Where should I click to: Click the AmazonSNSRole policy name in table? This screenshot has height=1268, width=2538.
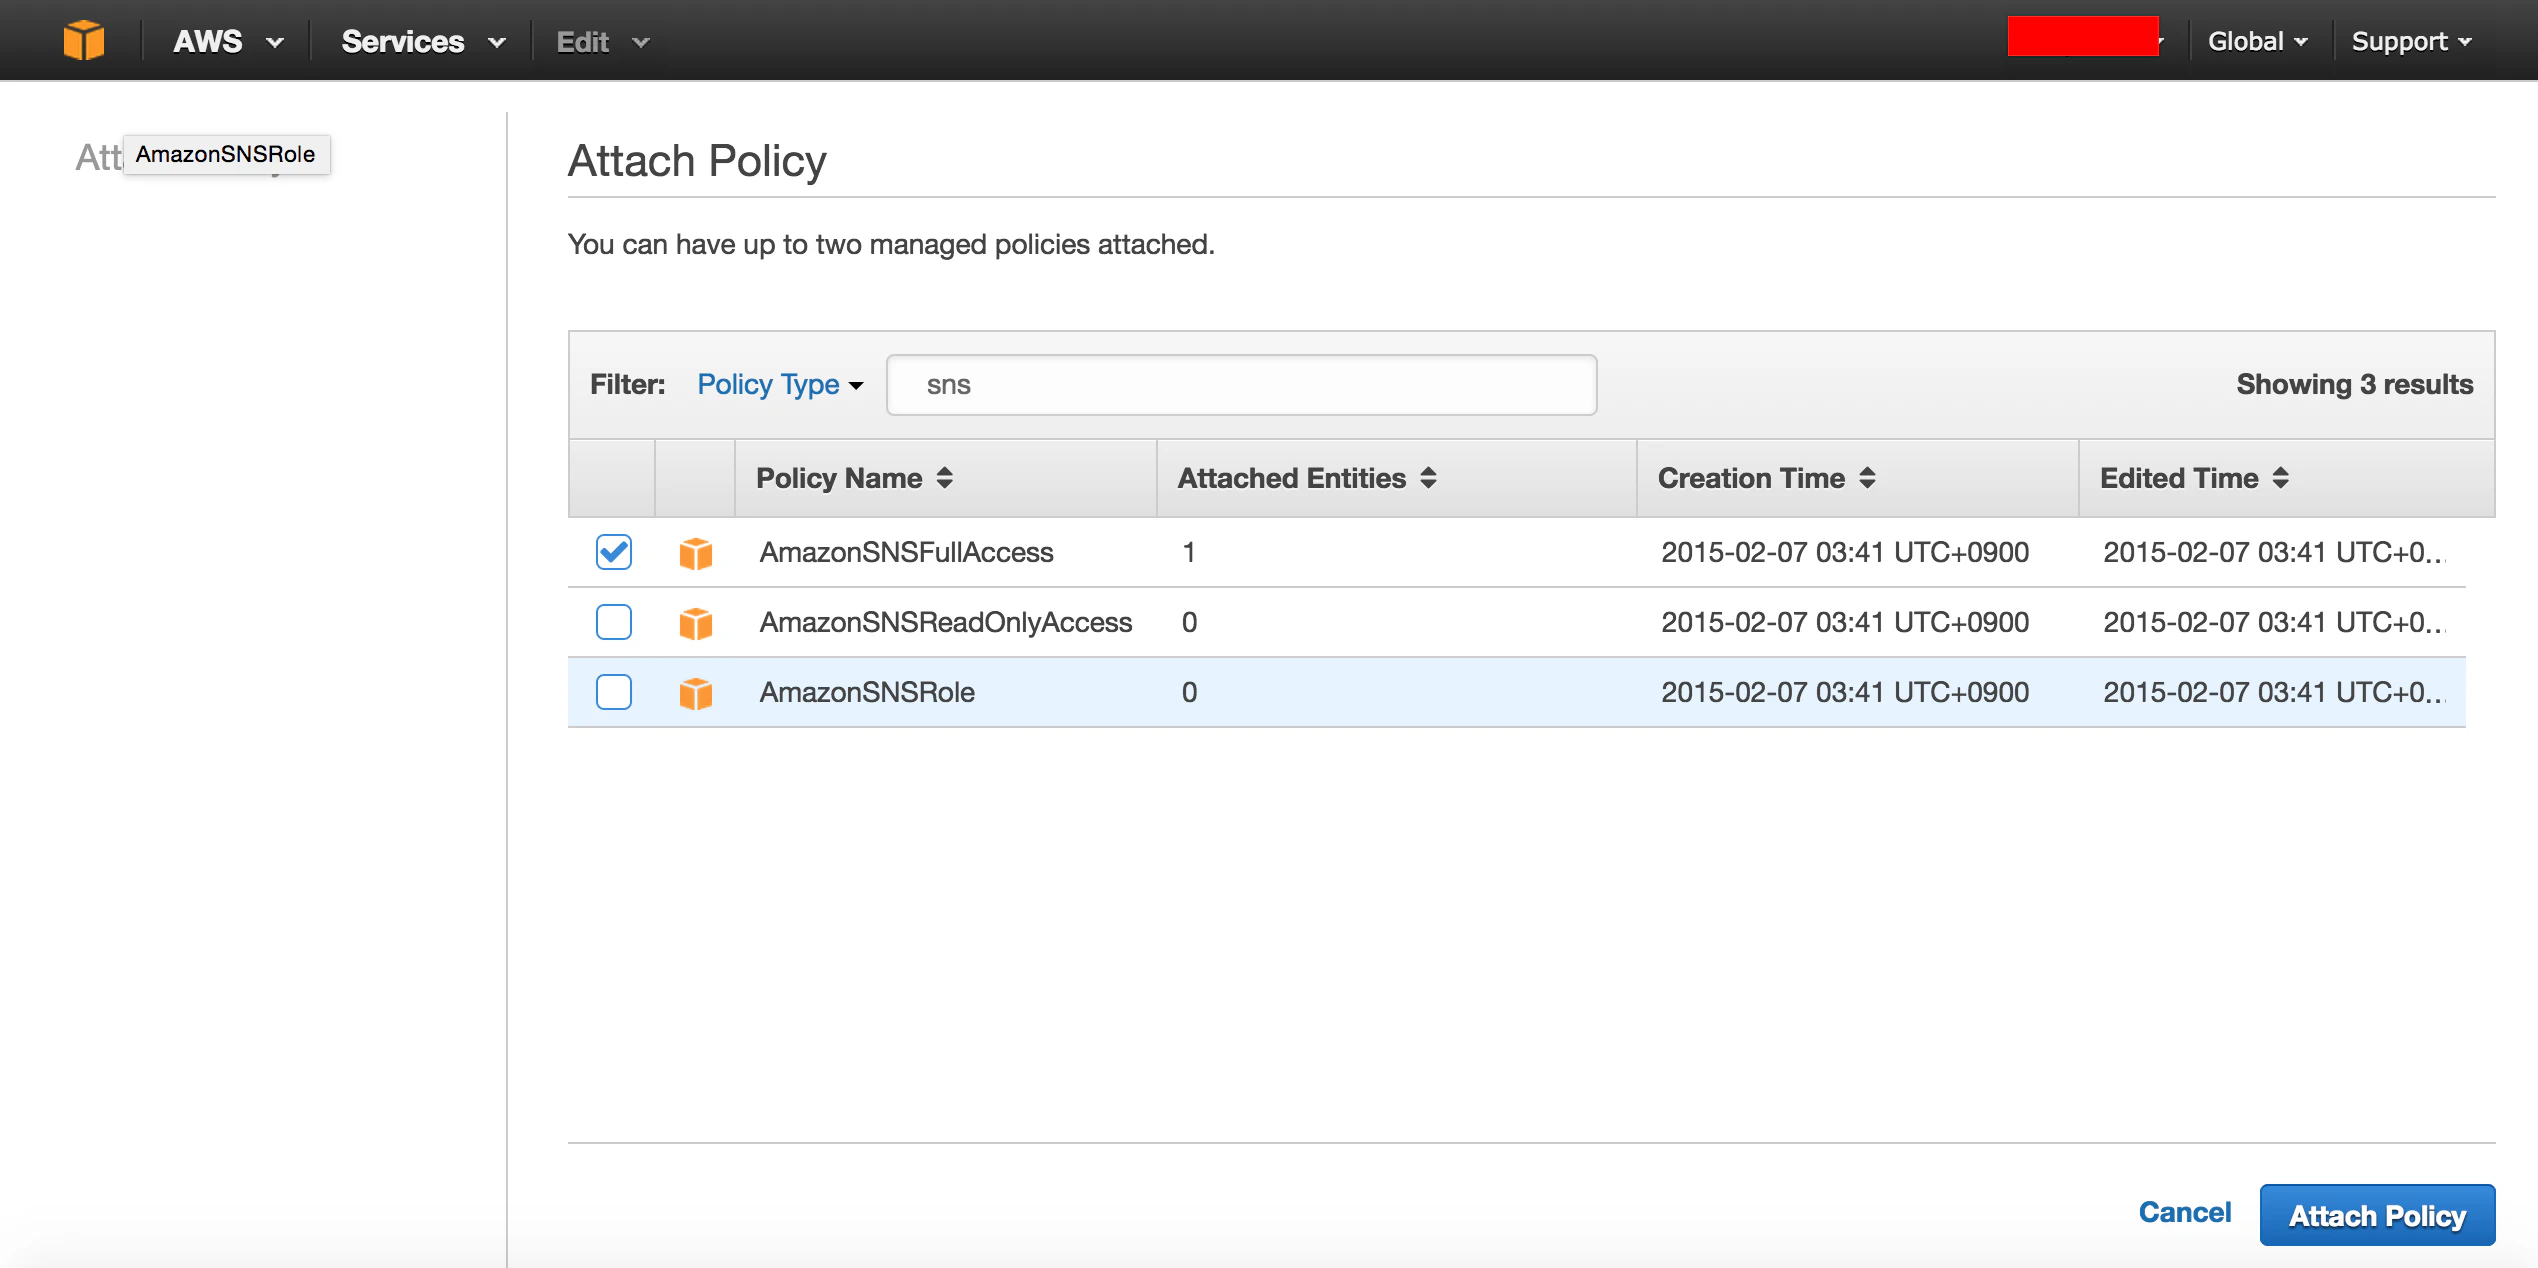(867, 692)
